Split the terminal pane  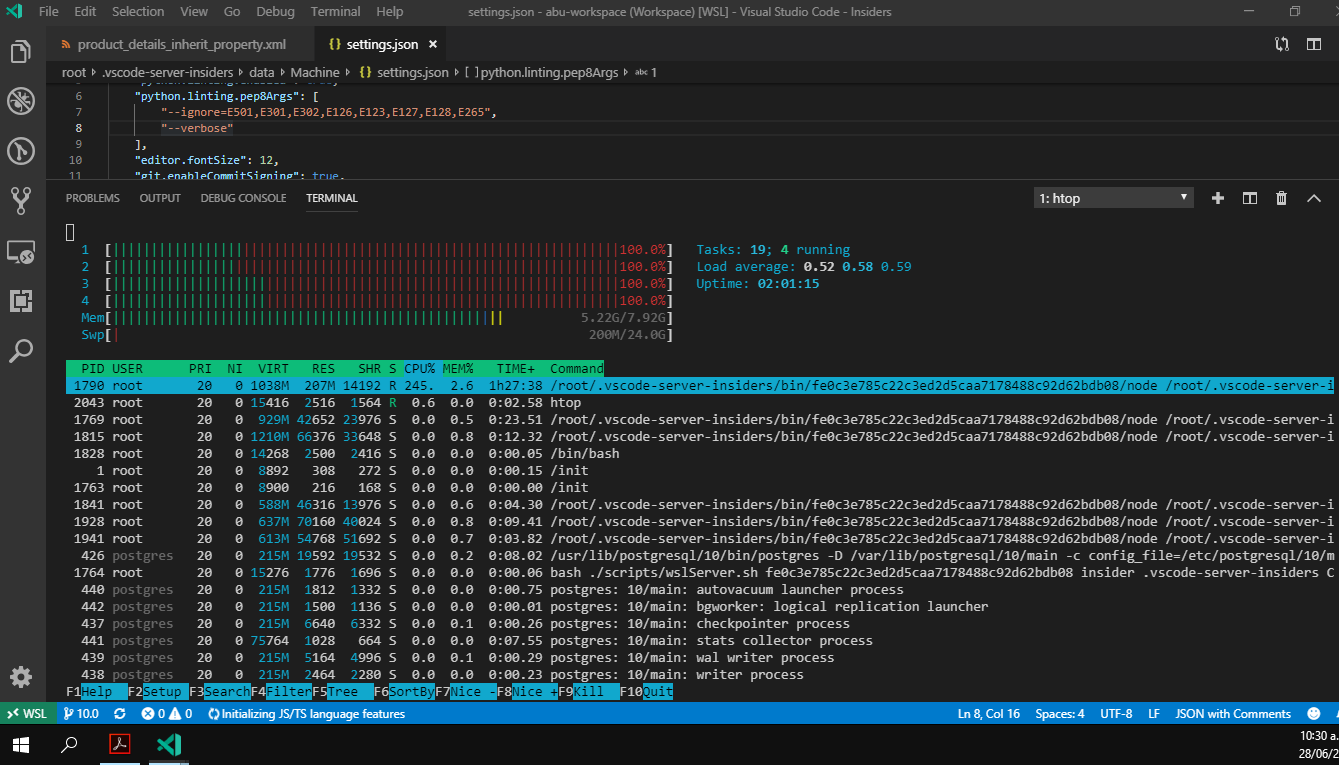[1249, 198]
